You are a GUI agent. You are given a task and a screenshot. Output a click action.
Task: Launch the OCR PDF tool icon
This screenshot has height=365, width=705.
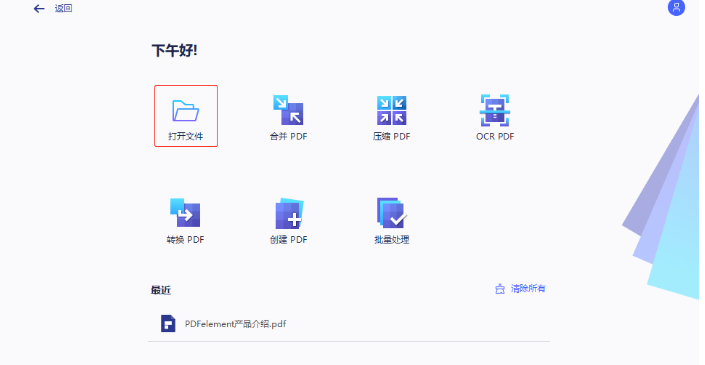tap(495, 110)
